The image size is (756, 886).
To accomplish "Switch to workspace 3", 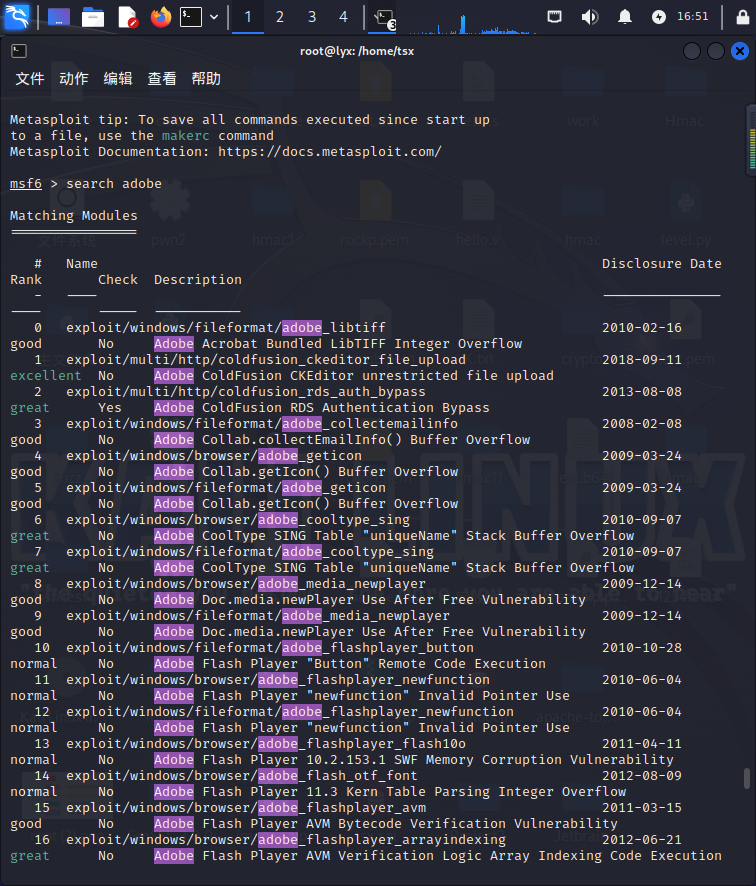I will point(312,17).
